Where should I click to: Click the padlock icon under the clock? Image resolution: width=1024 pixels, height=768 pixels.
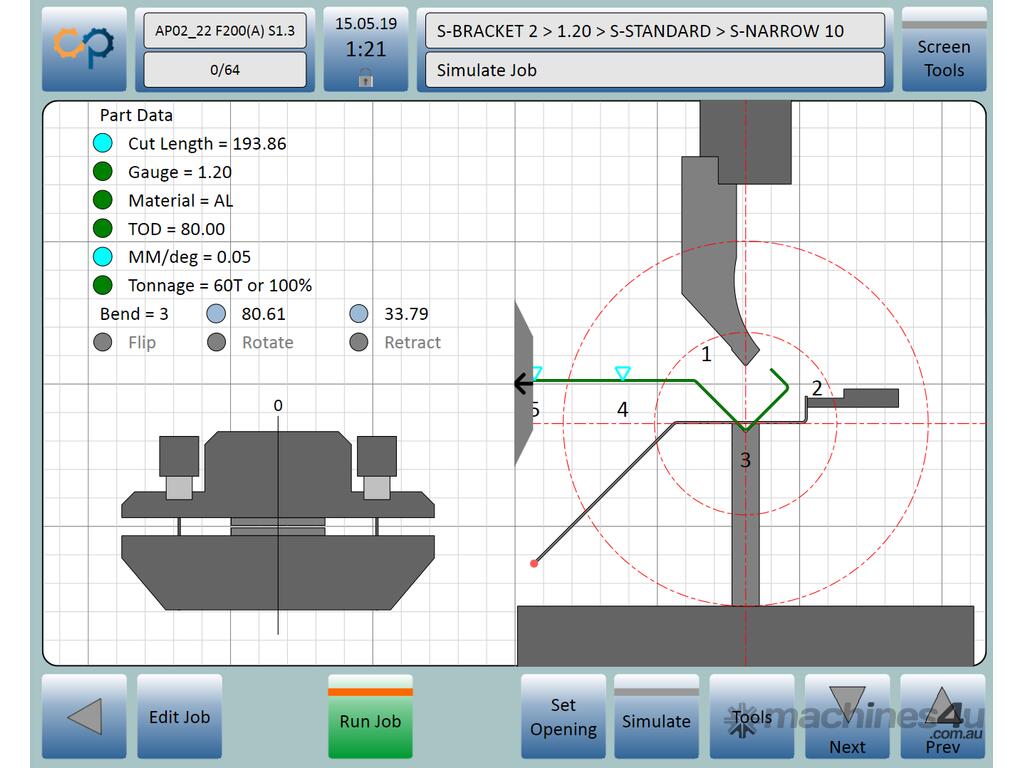click(366, 77)
